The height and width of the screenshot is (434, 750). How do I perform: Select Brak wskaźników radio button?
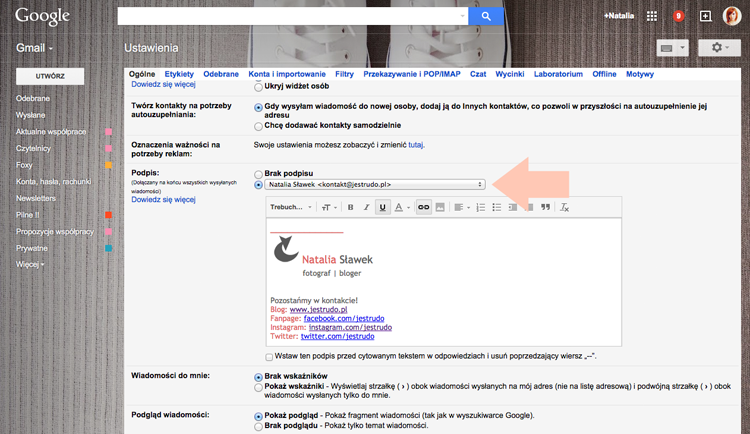258,377
